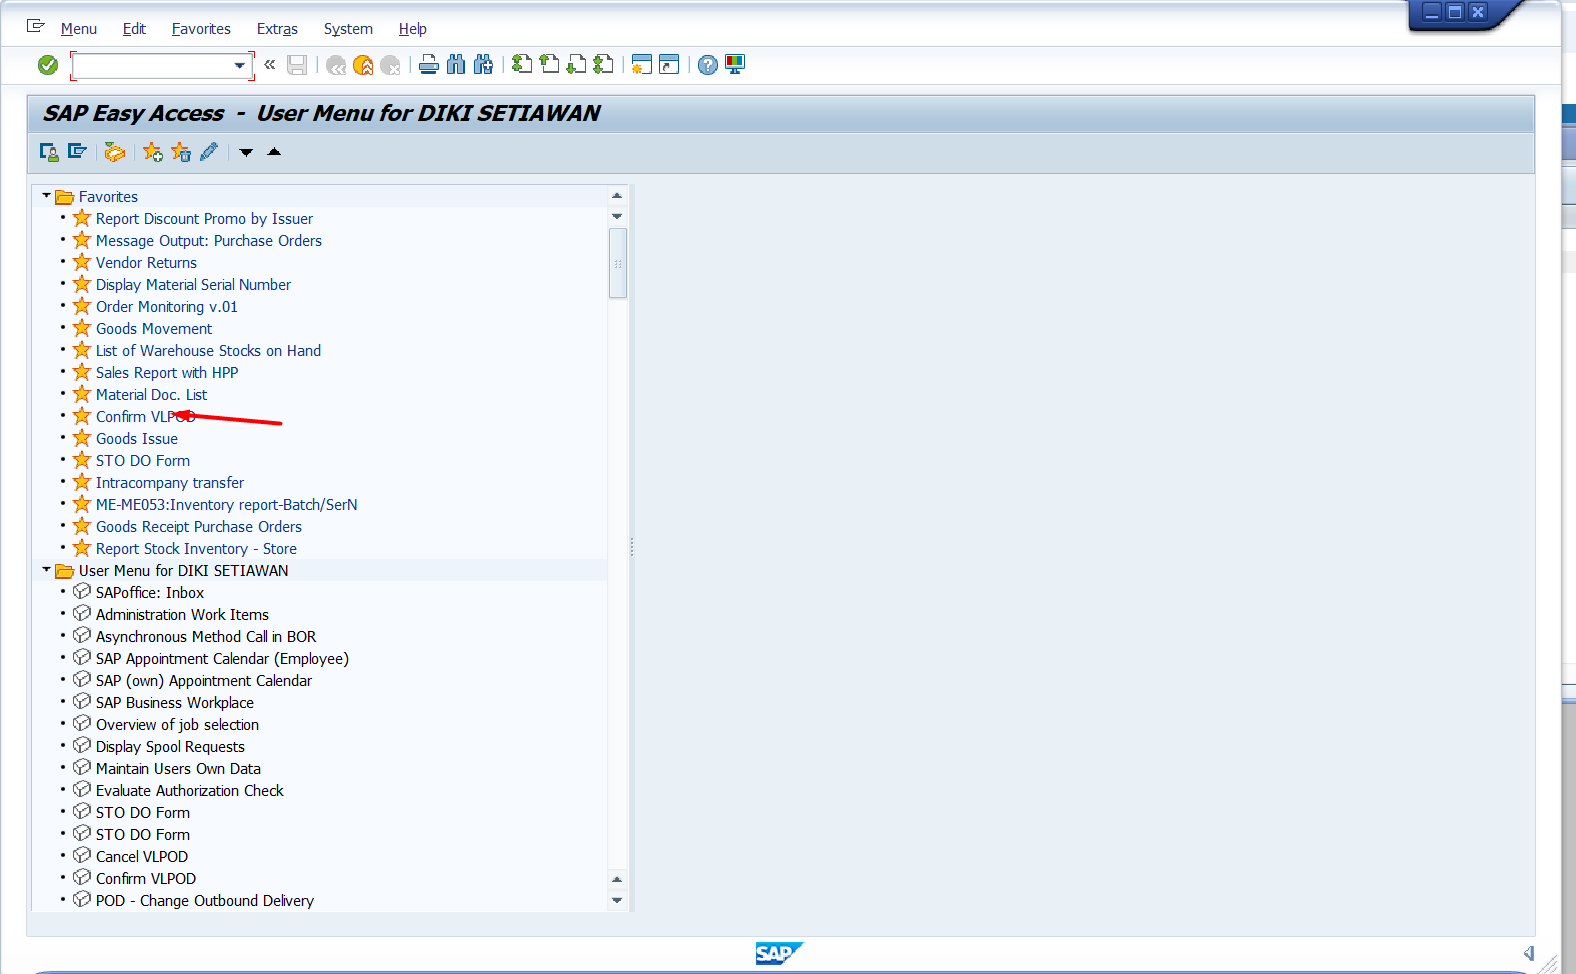The image size is (1576, 974).
Task: Open the System menu
Action: pyautogui.click(x=348, y=29)
